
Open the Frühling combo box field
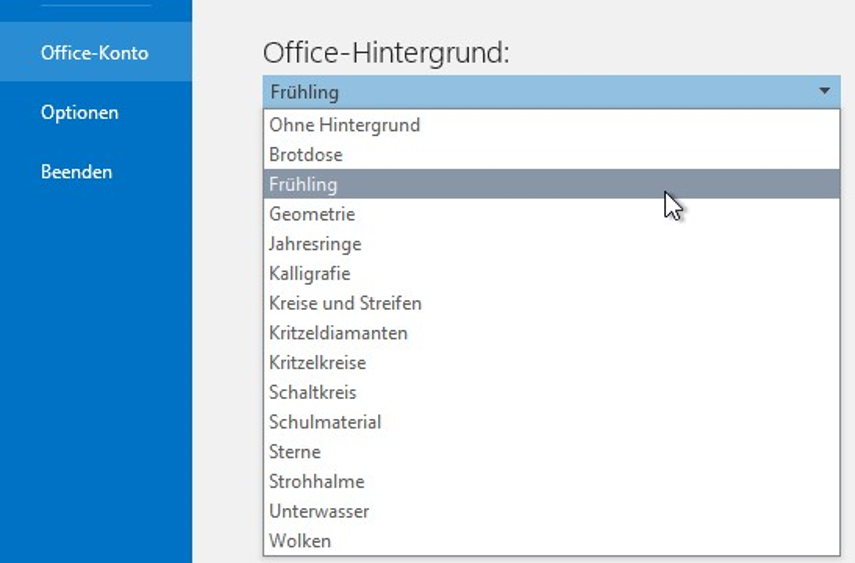click(x=551, y=92)
